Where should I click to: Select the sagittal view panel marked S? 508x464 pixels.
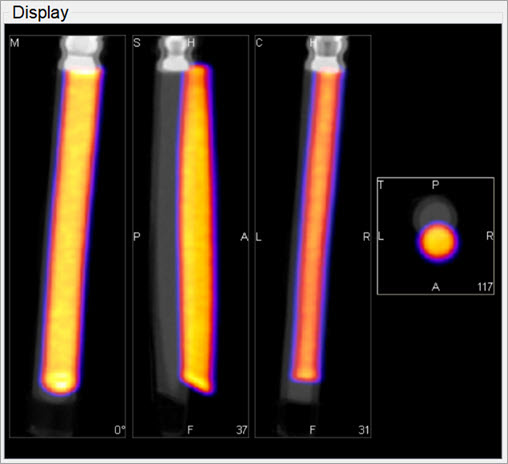click(x=190, y=236)
